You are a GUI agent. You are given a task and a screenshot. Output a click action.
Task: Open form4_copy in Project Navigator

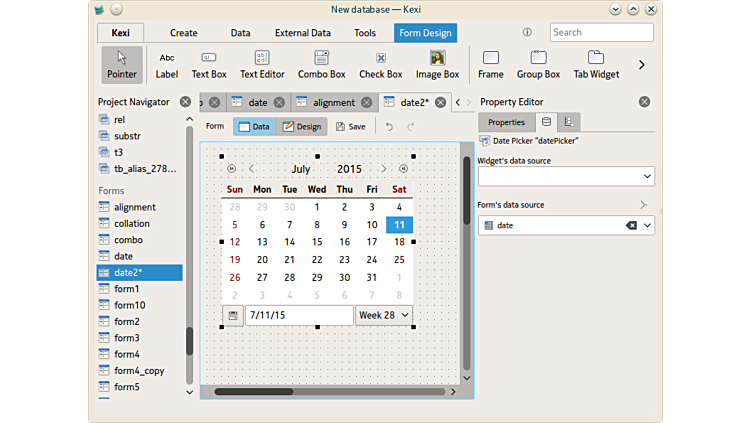pos(139,370)
